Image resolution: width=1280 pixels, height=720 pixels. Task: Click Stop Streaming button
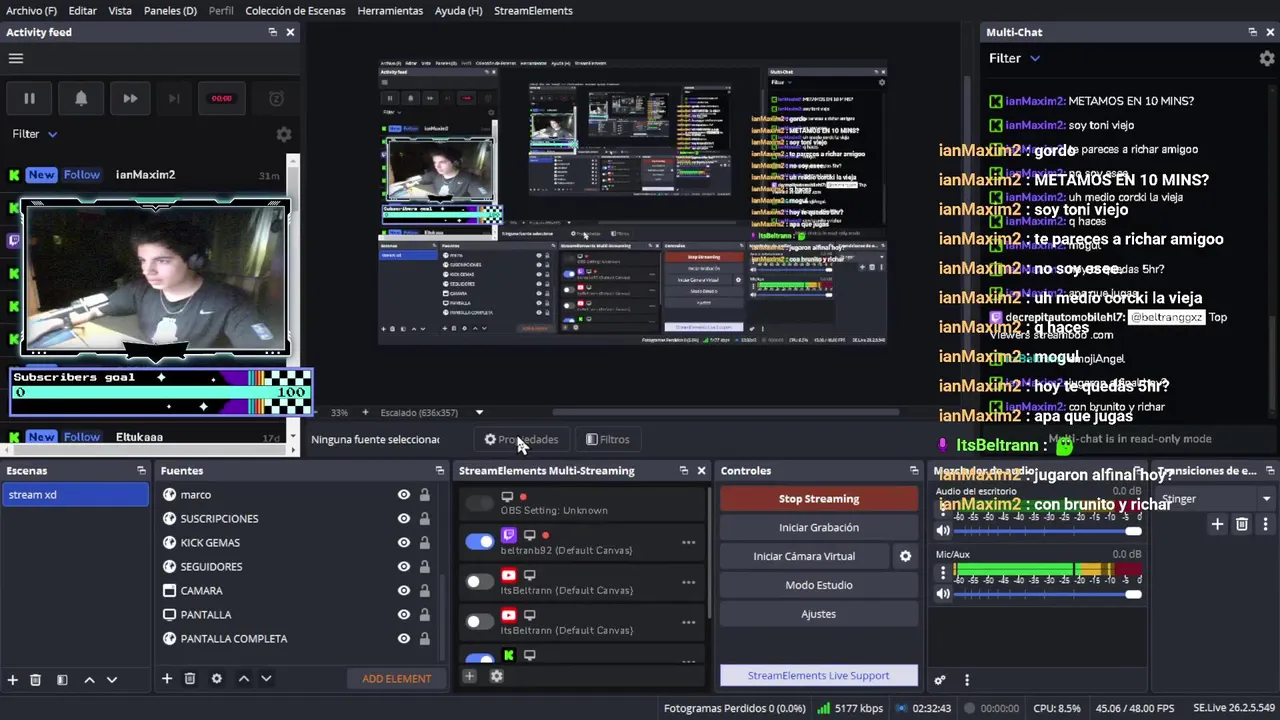(819, 499)
